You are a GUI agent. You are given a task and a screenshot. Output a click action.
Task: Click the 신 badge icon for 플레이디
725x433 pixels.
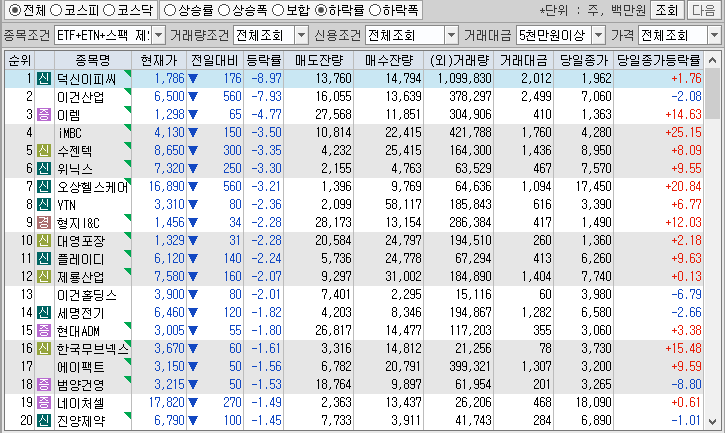44,259
